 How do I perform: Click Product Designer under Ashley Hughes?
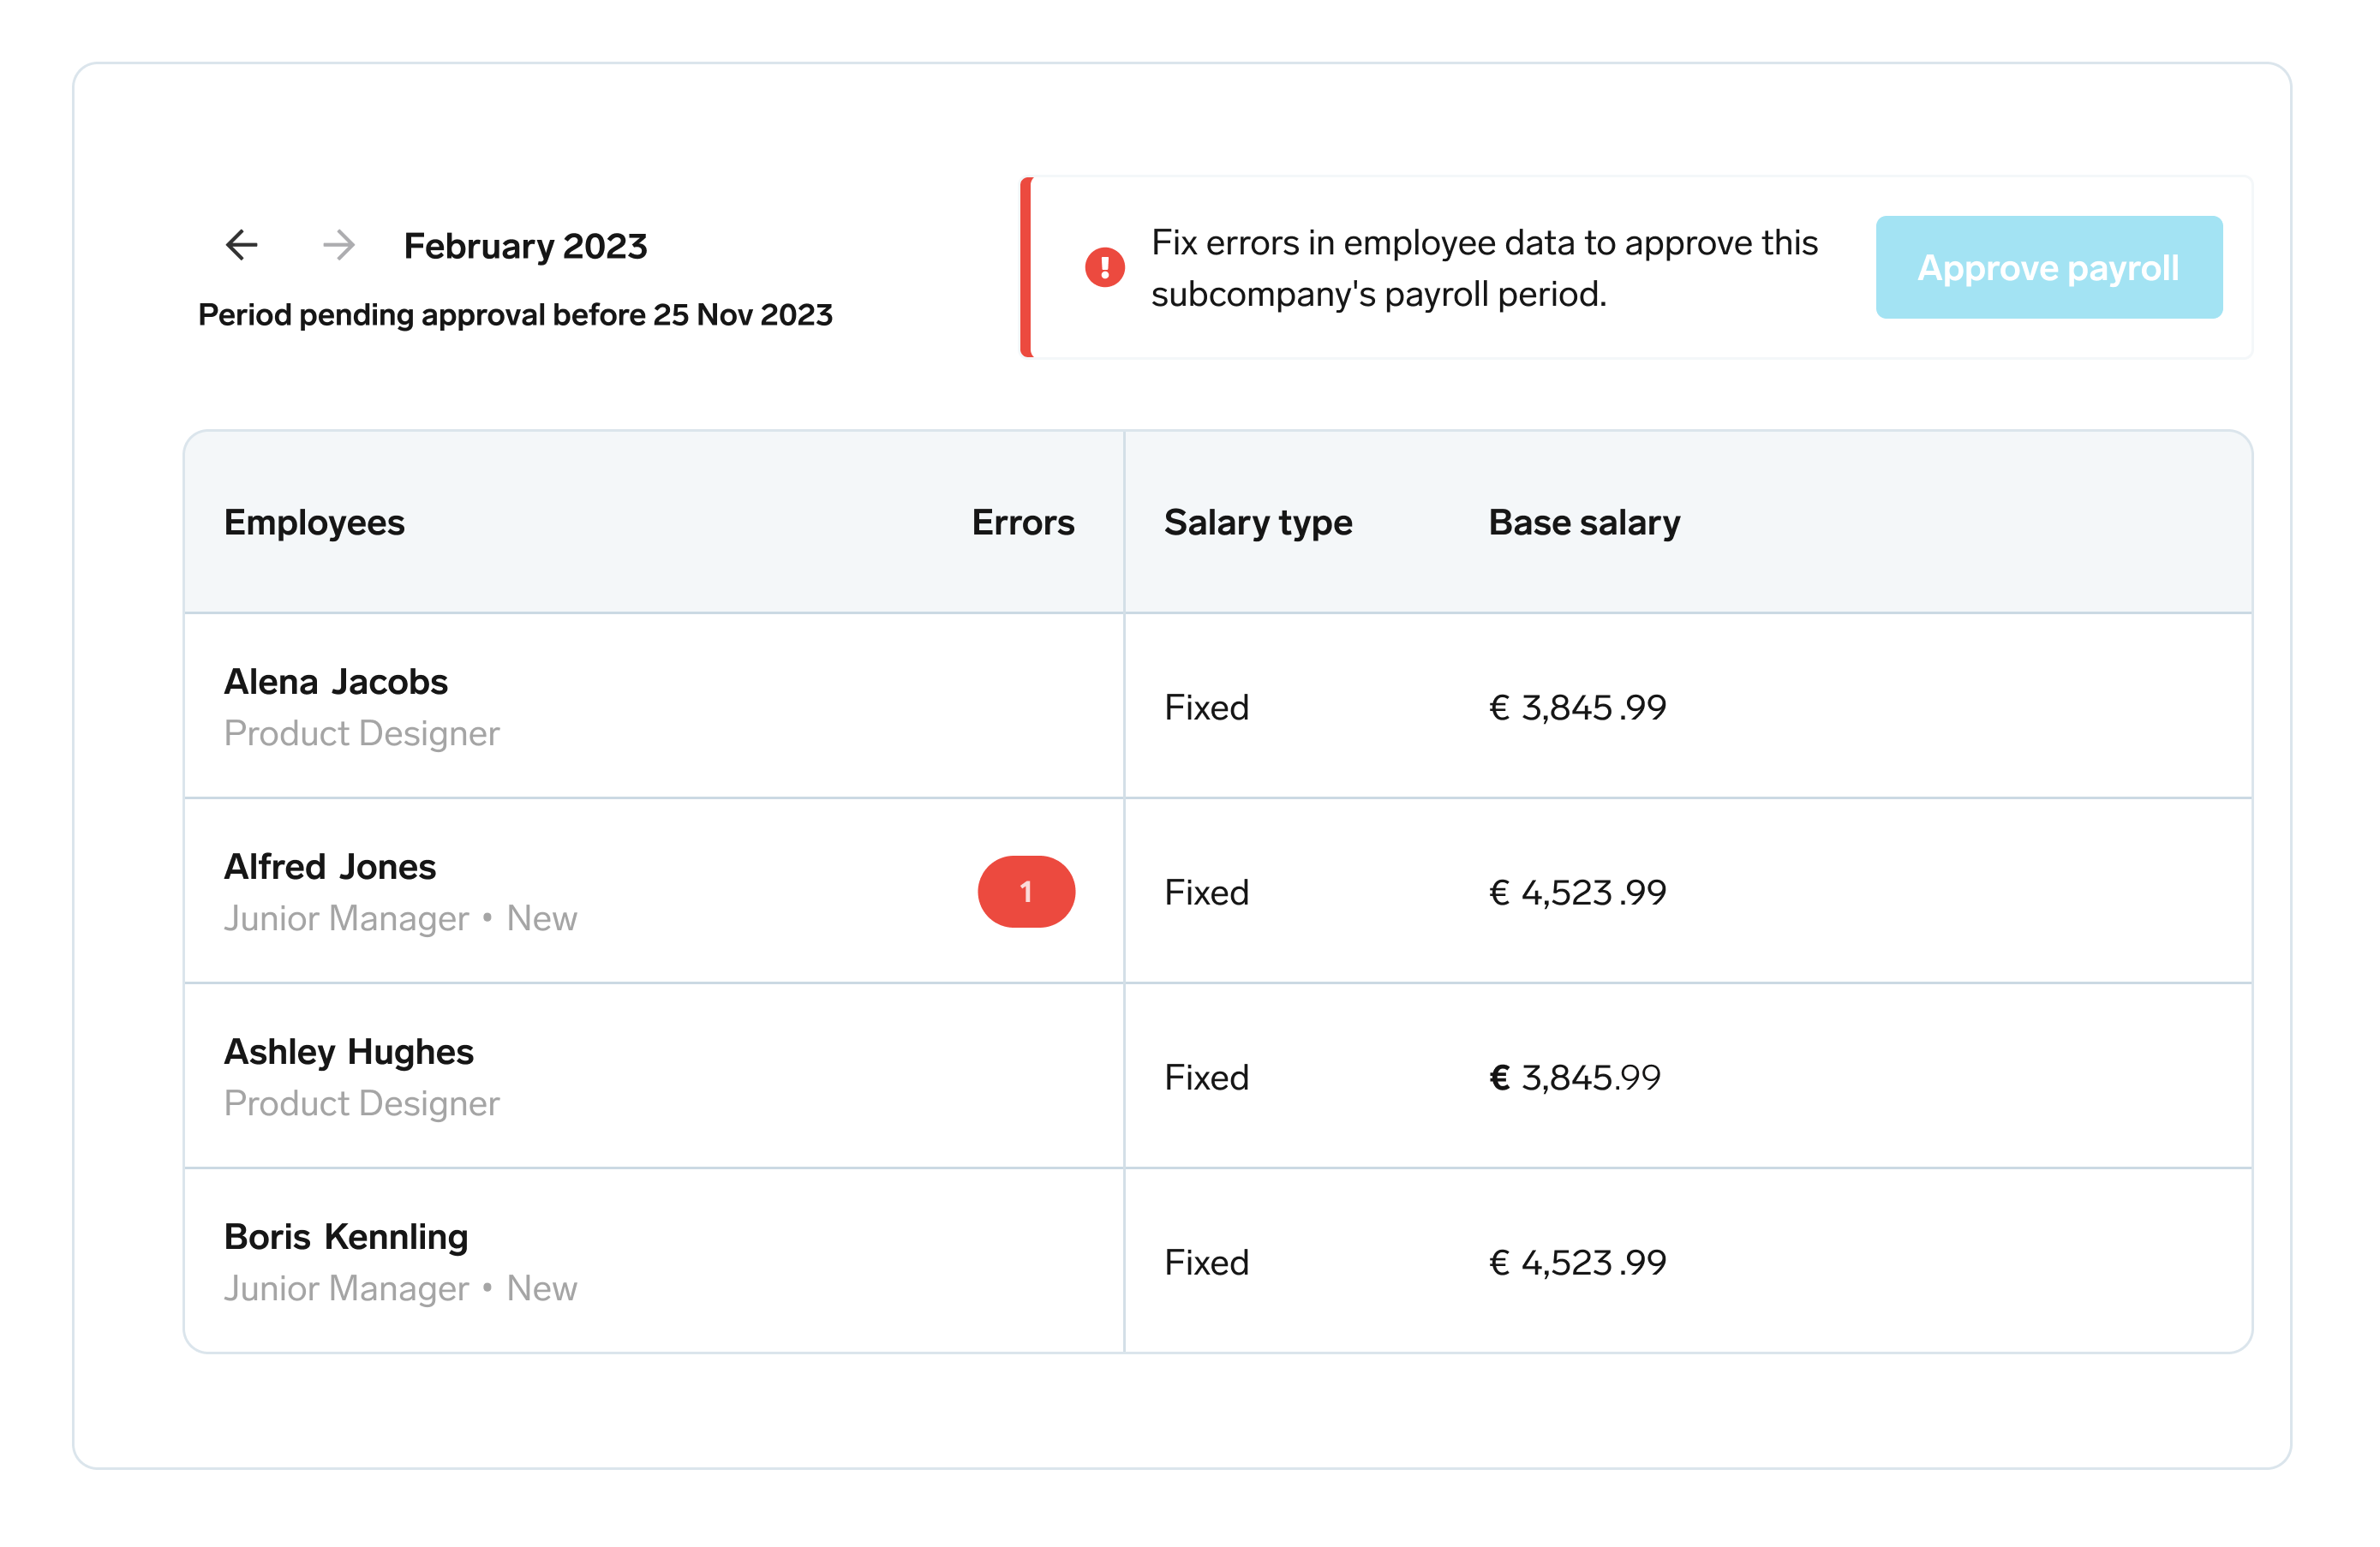click(x=362, y=1104)
